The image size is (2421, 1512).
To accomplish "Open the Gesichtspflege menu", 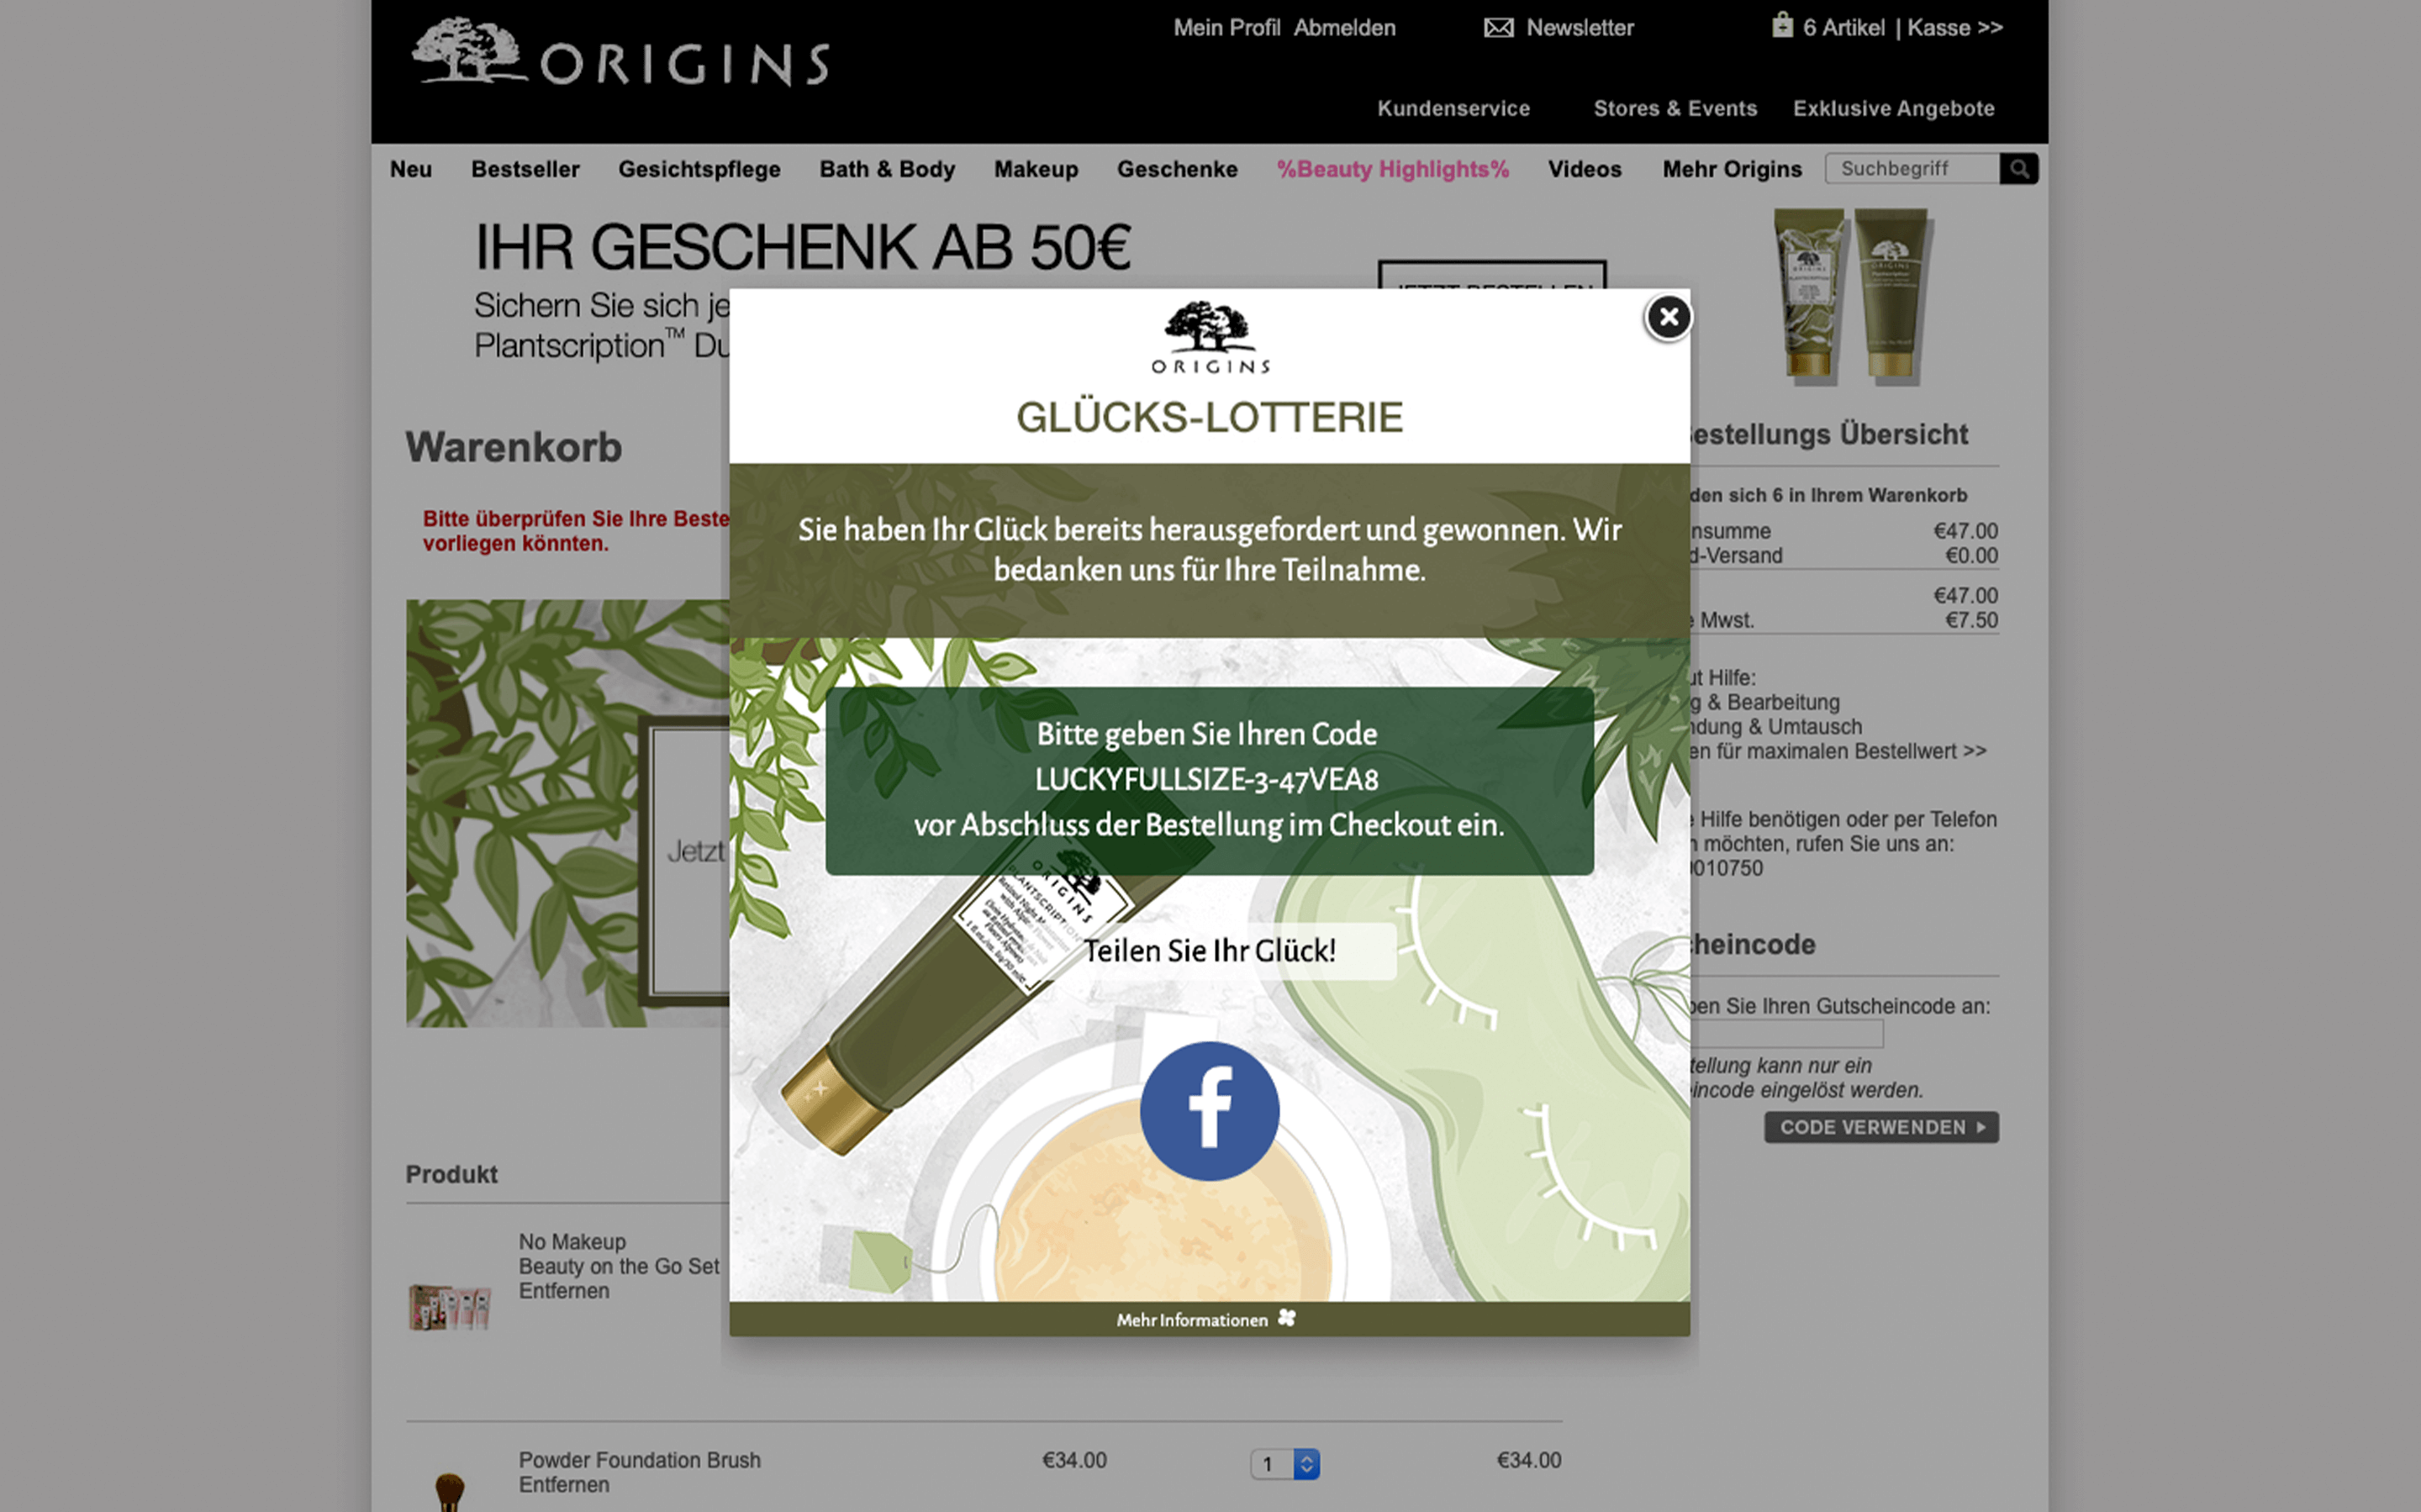I will click(699, 169).
